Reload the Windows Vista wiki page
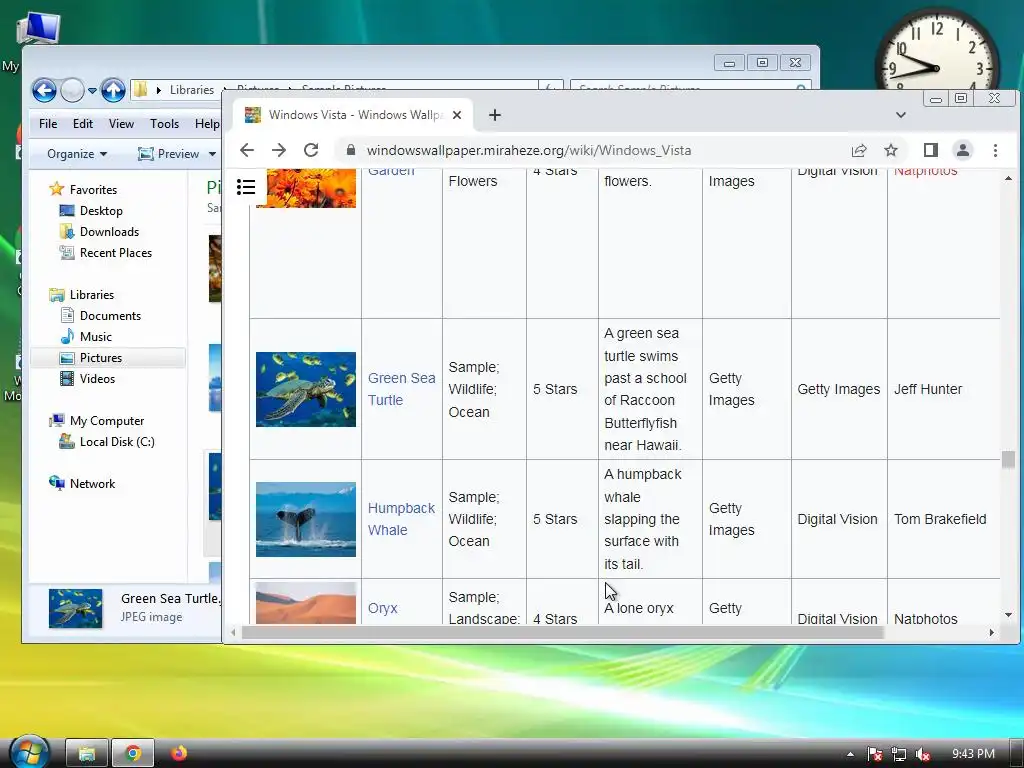The width and height of the screenshot is (1024, 768). point(311,150)
